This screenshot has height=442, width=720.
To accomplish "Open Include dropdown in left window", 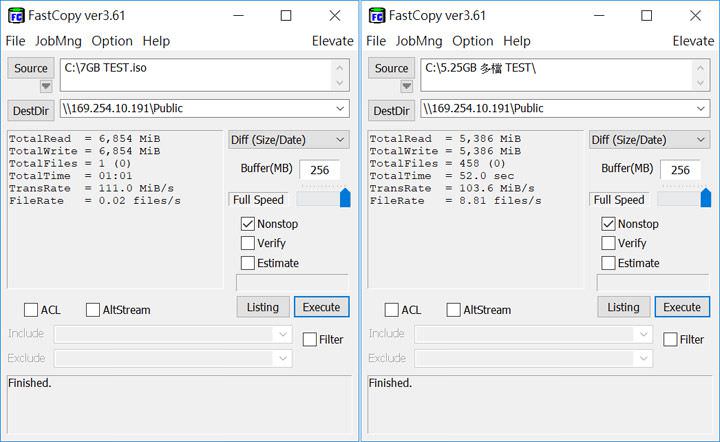I will tap(283, 334).
